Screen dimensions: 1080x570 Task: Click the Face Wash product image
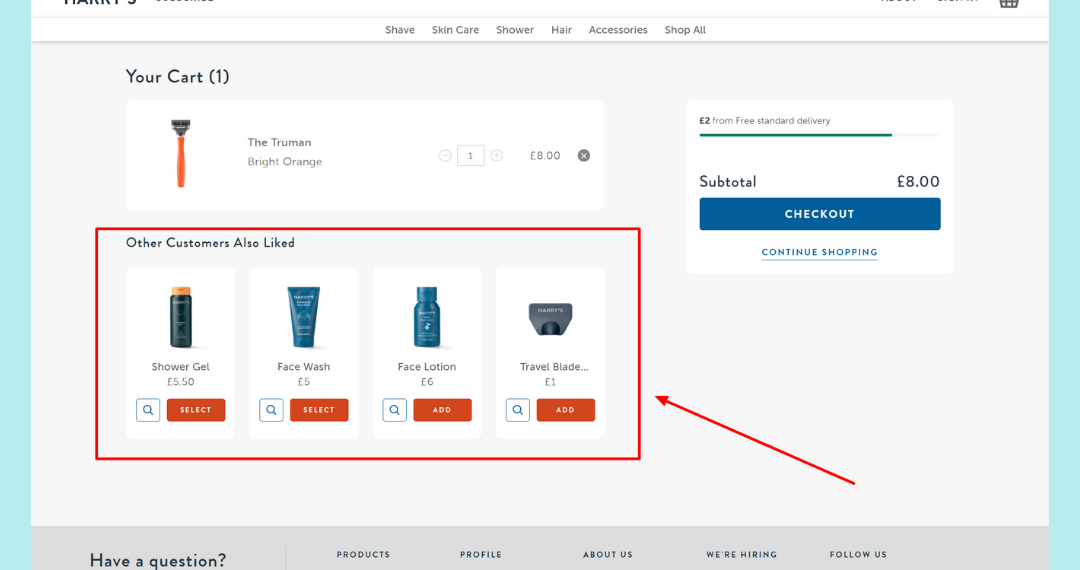(x=303, y=317)
